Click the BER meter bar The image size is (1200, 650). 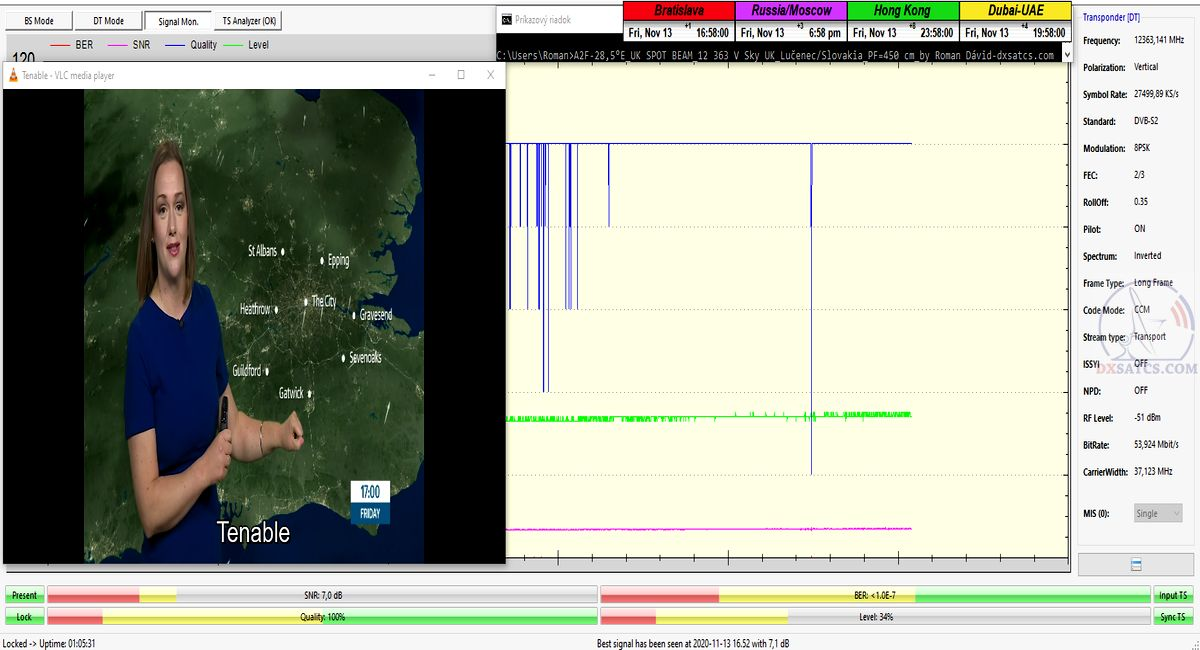pyautogui.click(x=875, y=595)
